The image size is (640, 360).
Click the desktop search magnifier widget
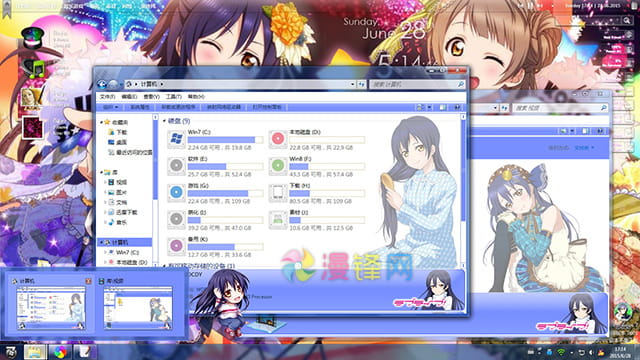tap(627, 20)
